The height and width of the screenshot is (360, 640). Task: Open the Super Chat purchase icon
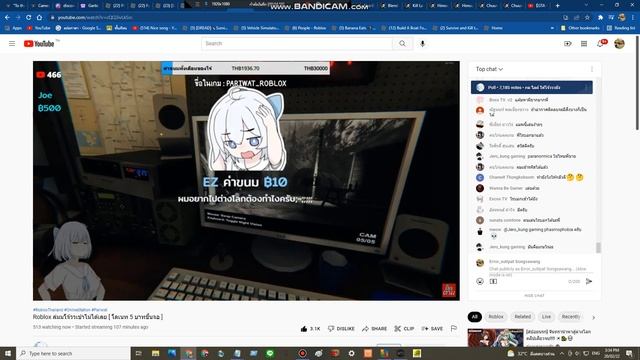(493, 281)
